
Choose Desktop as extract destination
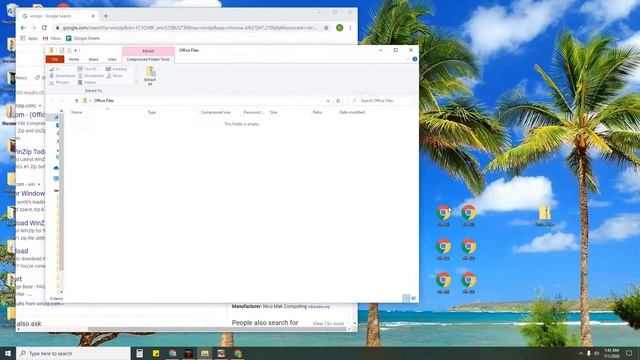point(117,69)
